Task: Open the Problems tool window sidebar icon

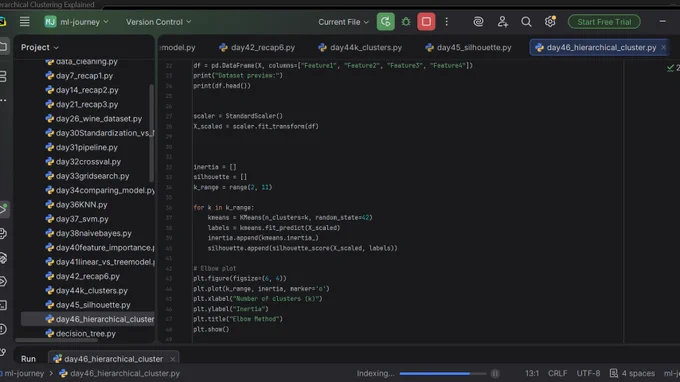Action: tap(3, 330)
